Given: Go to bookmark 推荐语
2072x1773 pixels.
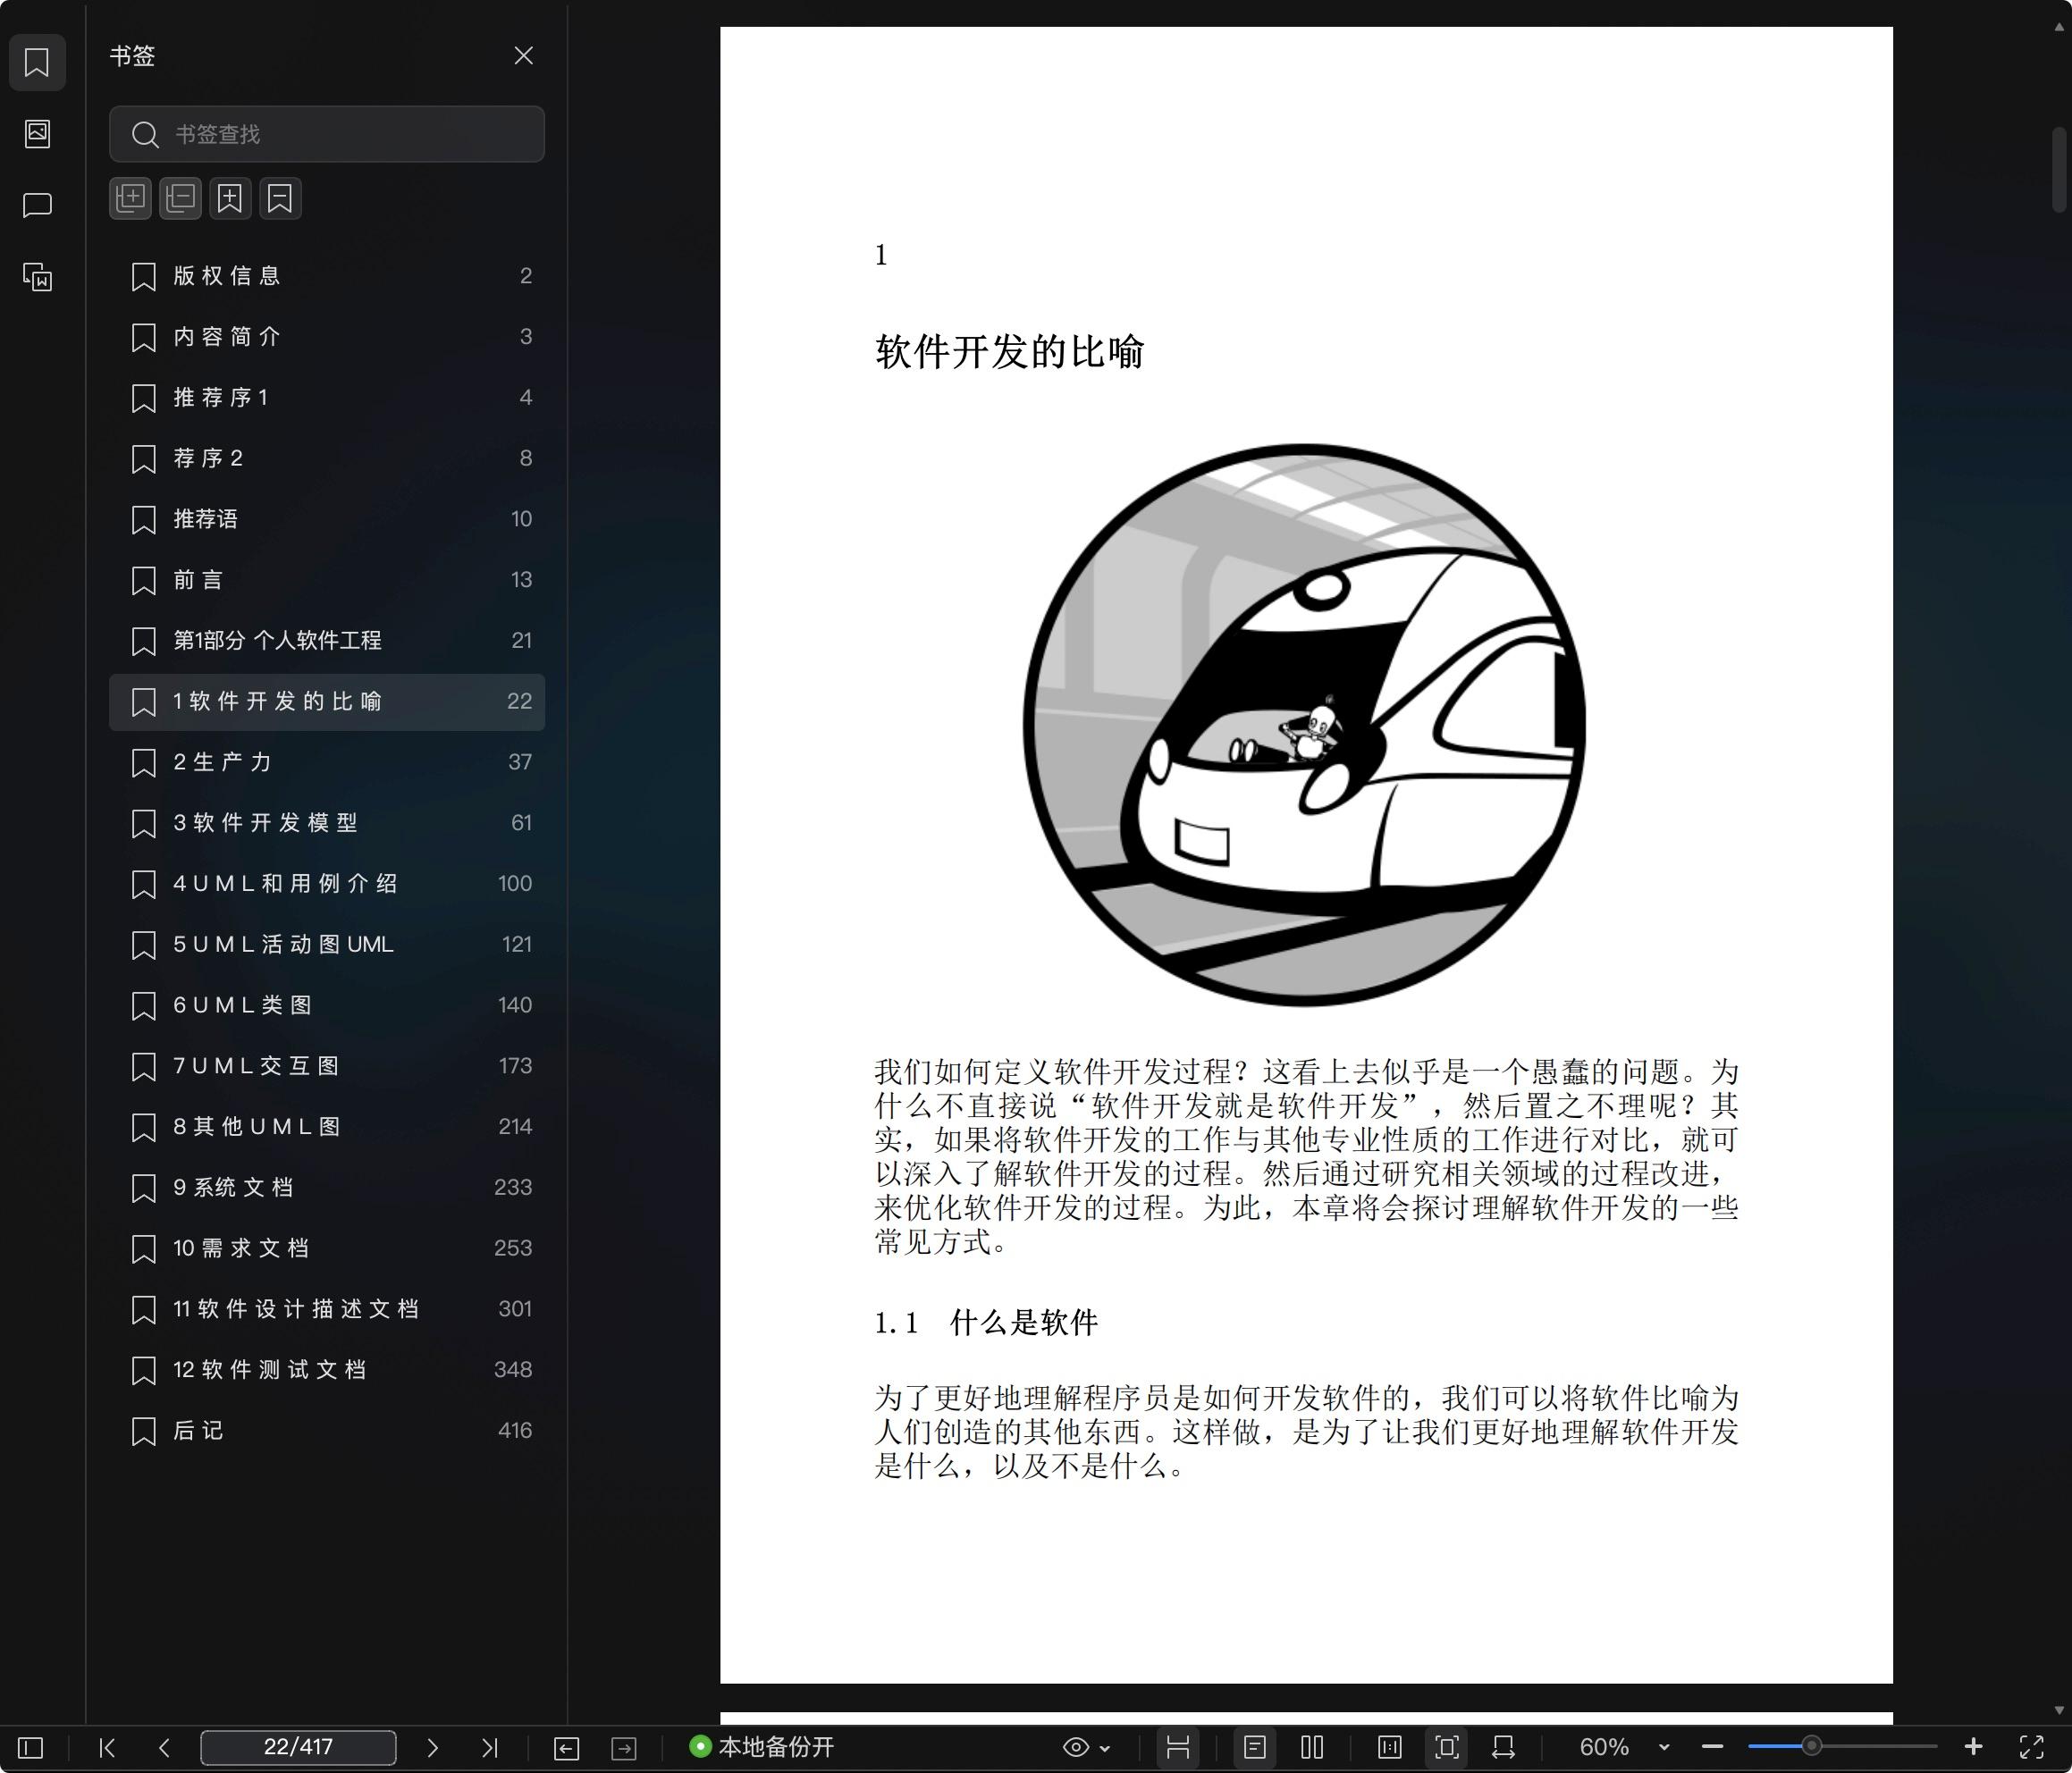Looking at the screenshot, I should (327, 519).
